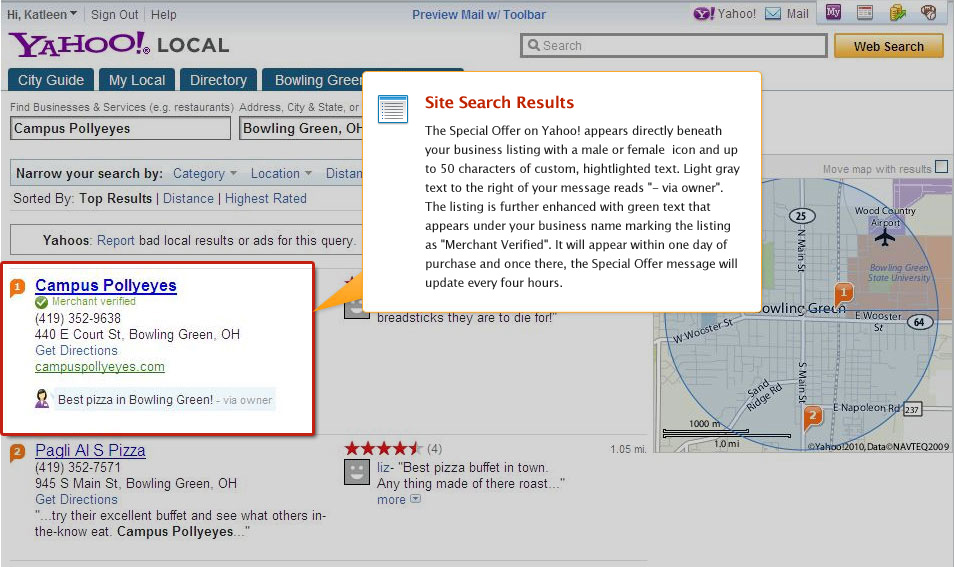This screenshot has height=567, width=954.
Task: Click the globe icon in top toolbar
Action: (928, 12)
